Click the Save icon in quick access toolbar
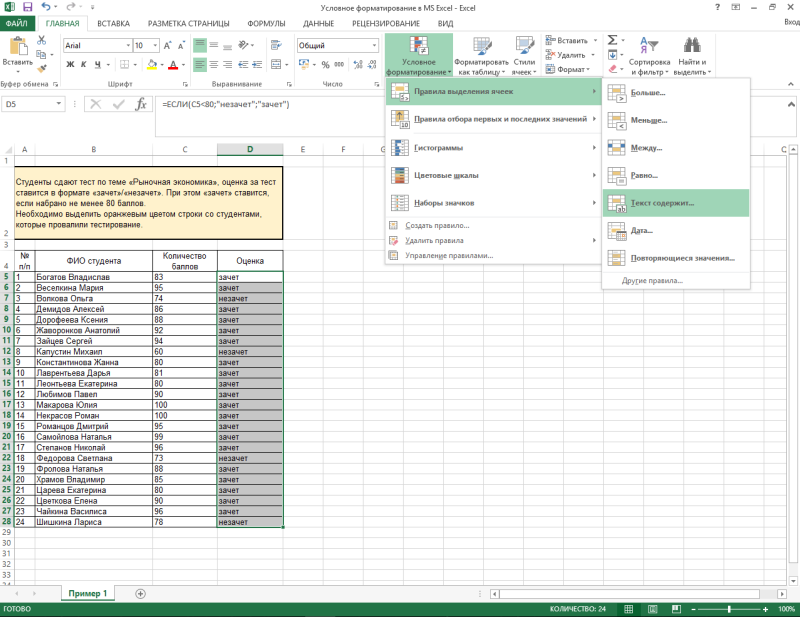 click(28, 7)
